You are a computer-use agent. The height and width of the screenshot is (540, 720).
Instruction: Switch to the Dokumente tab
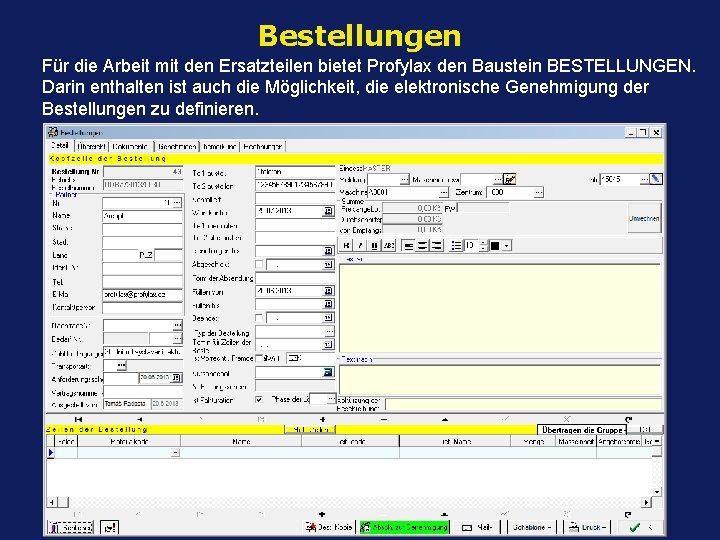coord(130,146)
